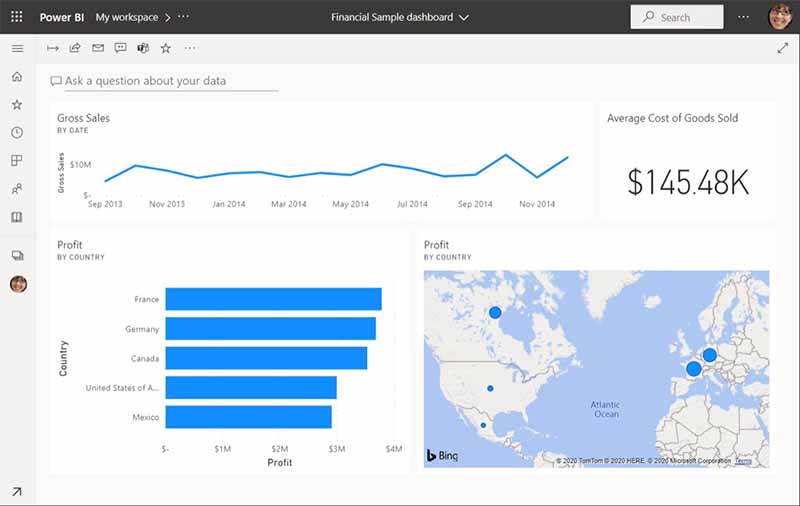Open Recent clock icon in sidebar
Viewport: 800px width, 506px height.
coord(16,133)
